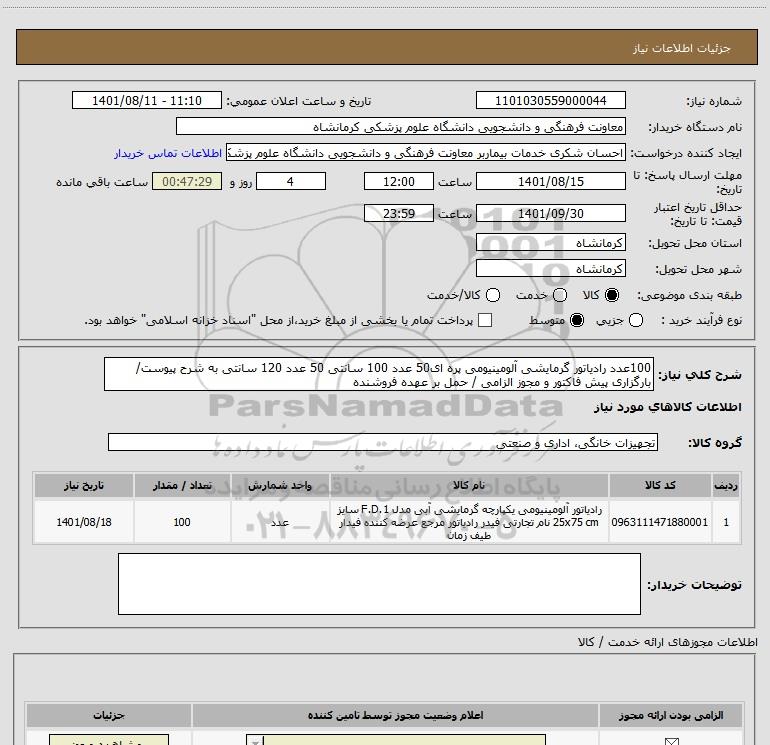The height and width of the screenshot is (745, 770).
Task: Click the public announcement date field
Action: click(x=147, y=101)
